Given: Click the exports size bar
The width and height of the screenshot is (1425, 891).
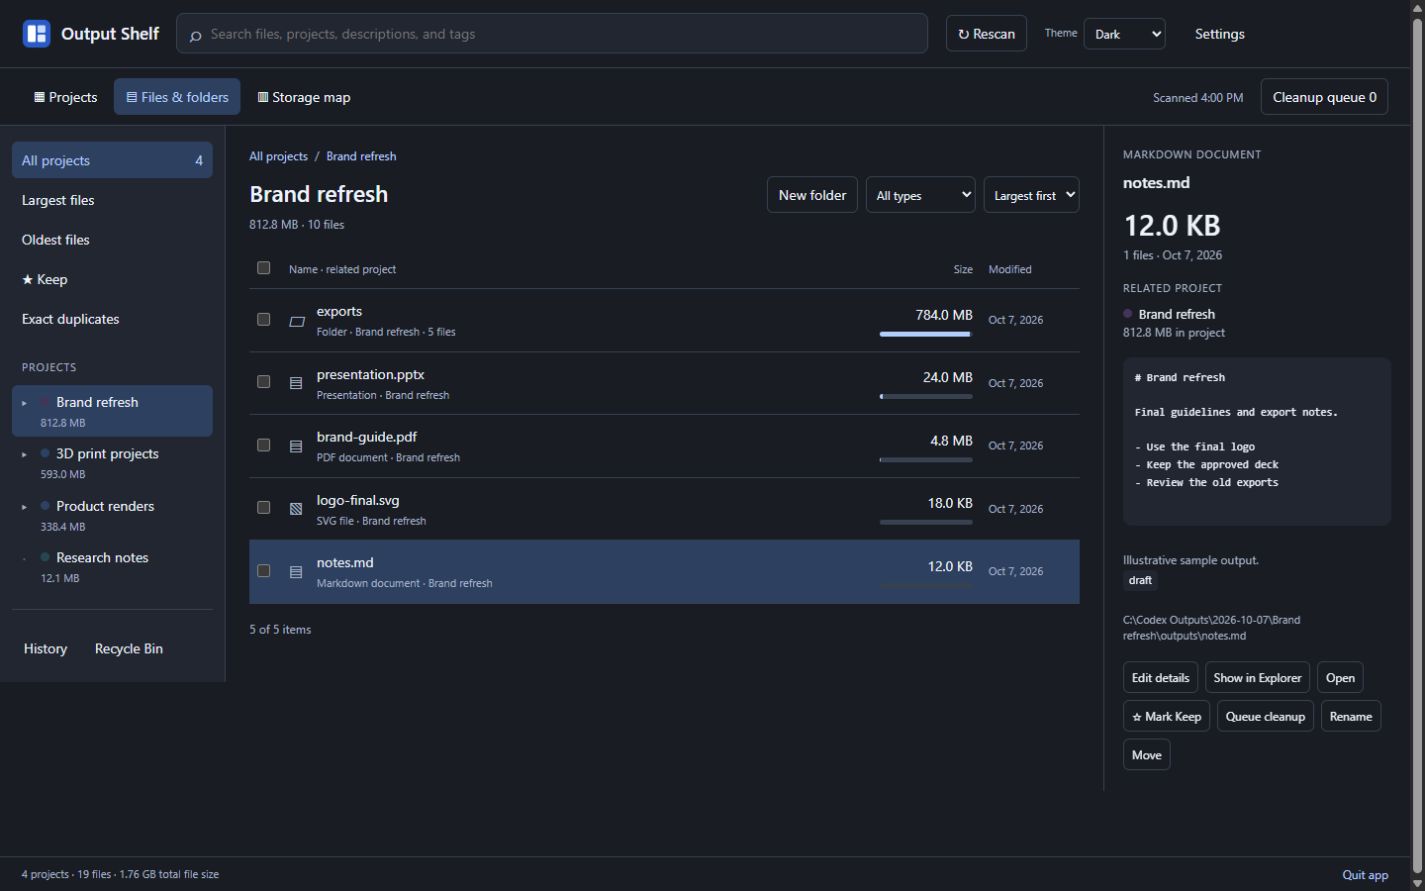Looking at the screenshot, I should (926, 334).
